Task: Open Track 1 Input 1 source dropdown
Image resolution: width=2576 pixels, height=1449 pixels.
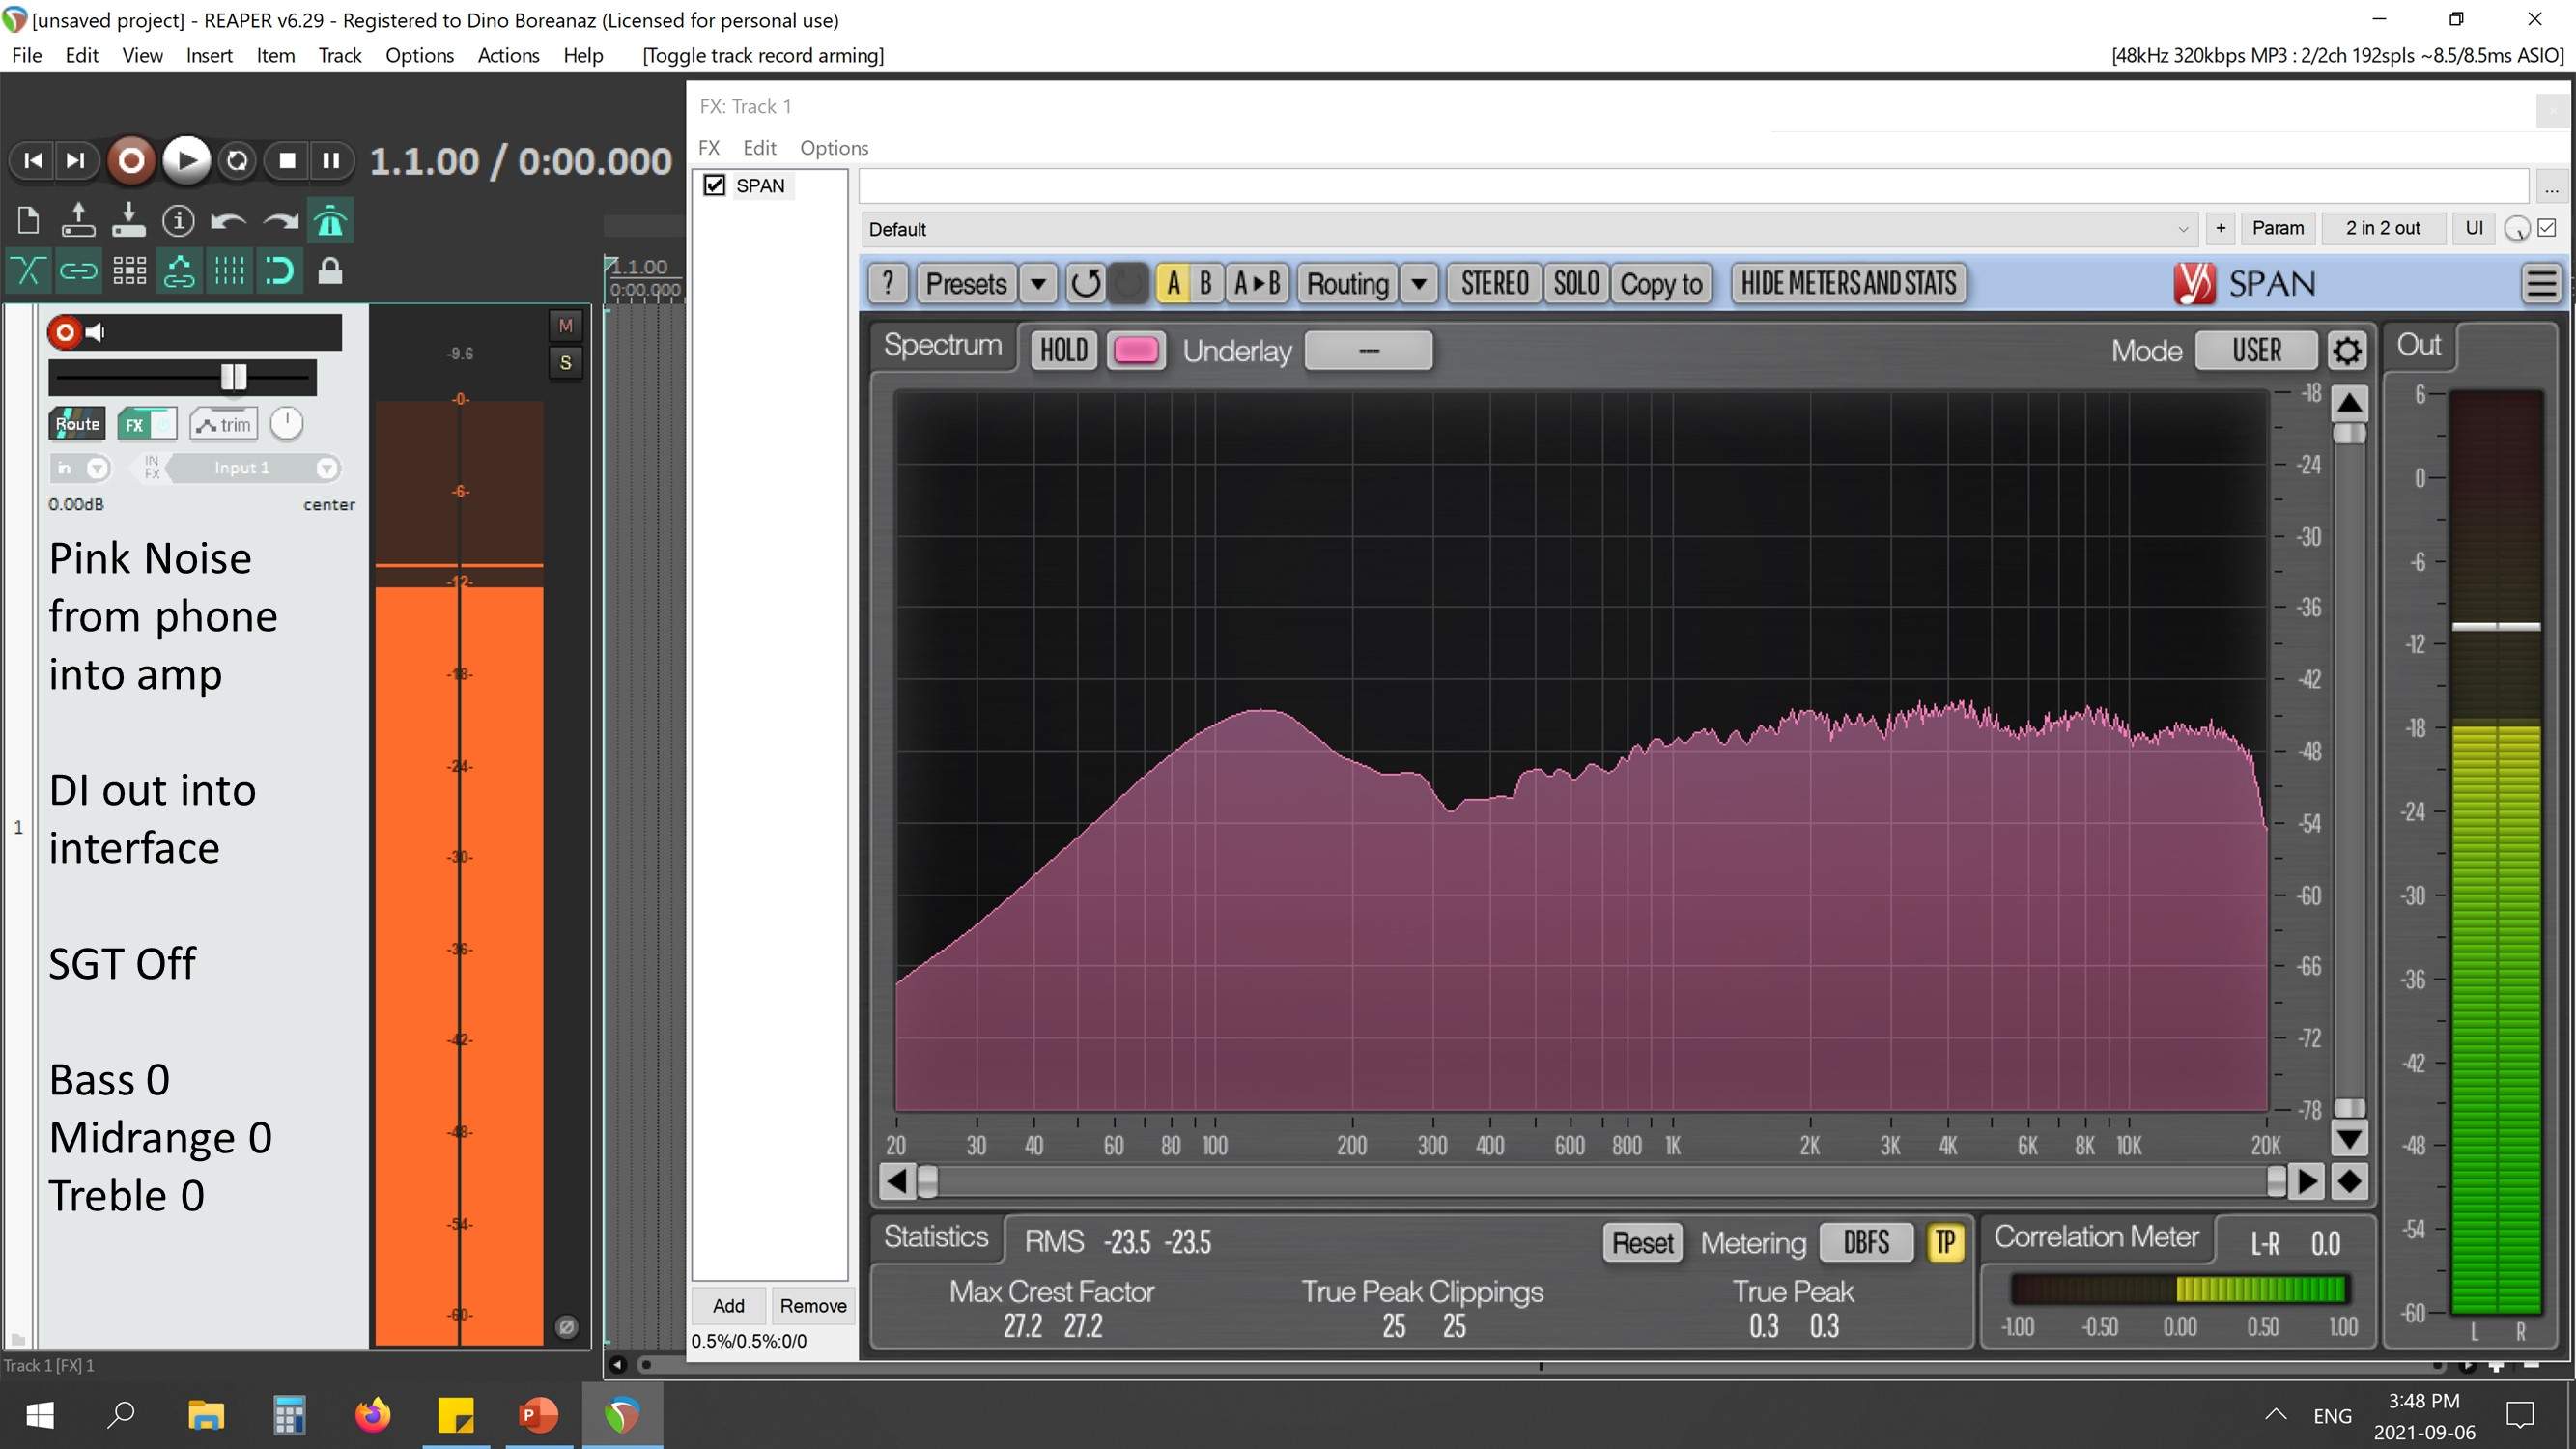Action: pyautogui.click(x=252, y=467)
